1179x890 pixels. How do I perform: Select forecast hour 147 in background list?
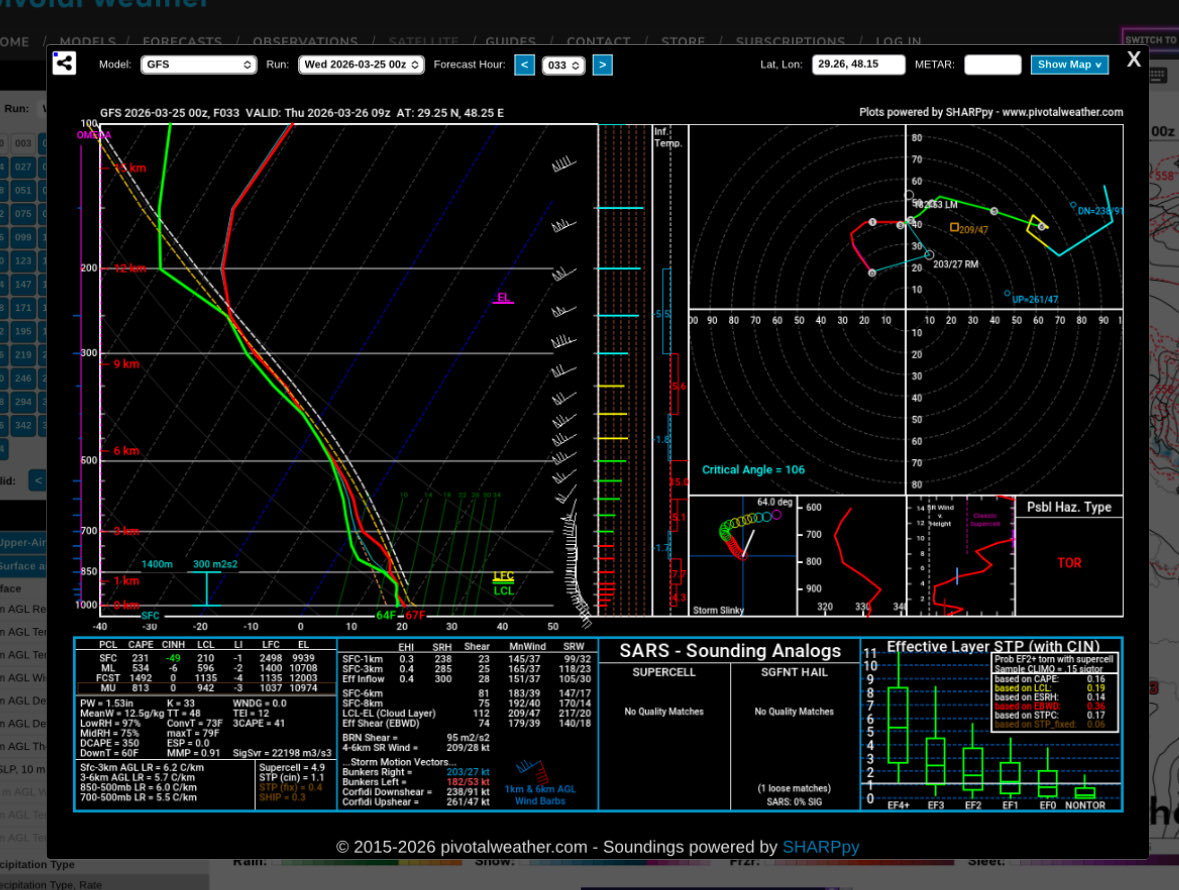click(23, 284)
